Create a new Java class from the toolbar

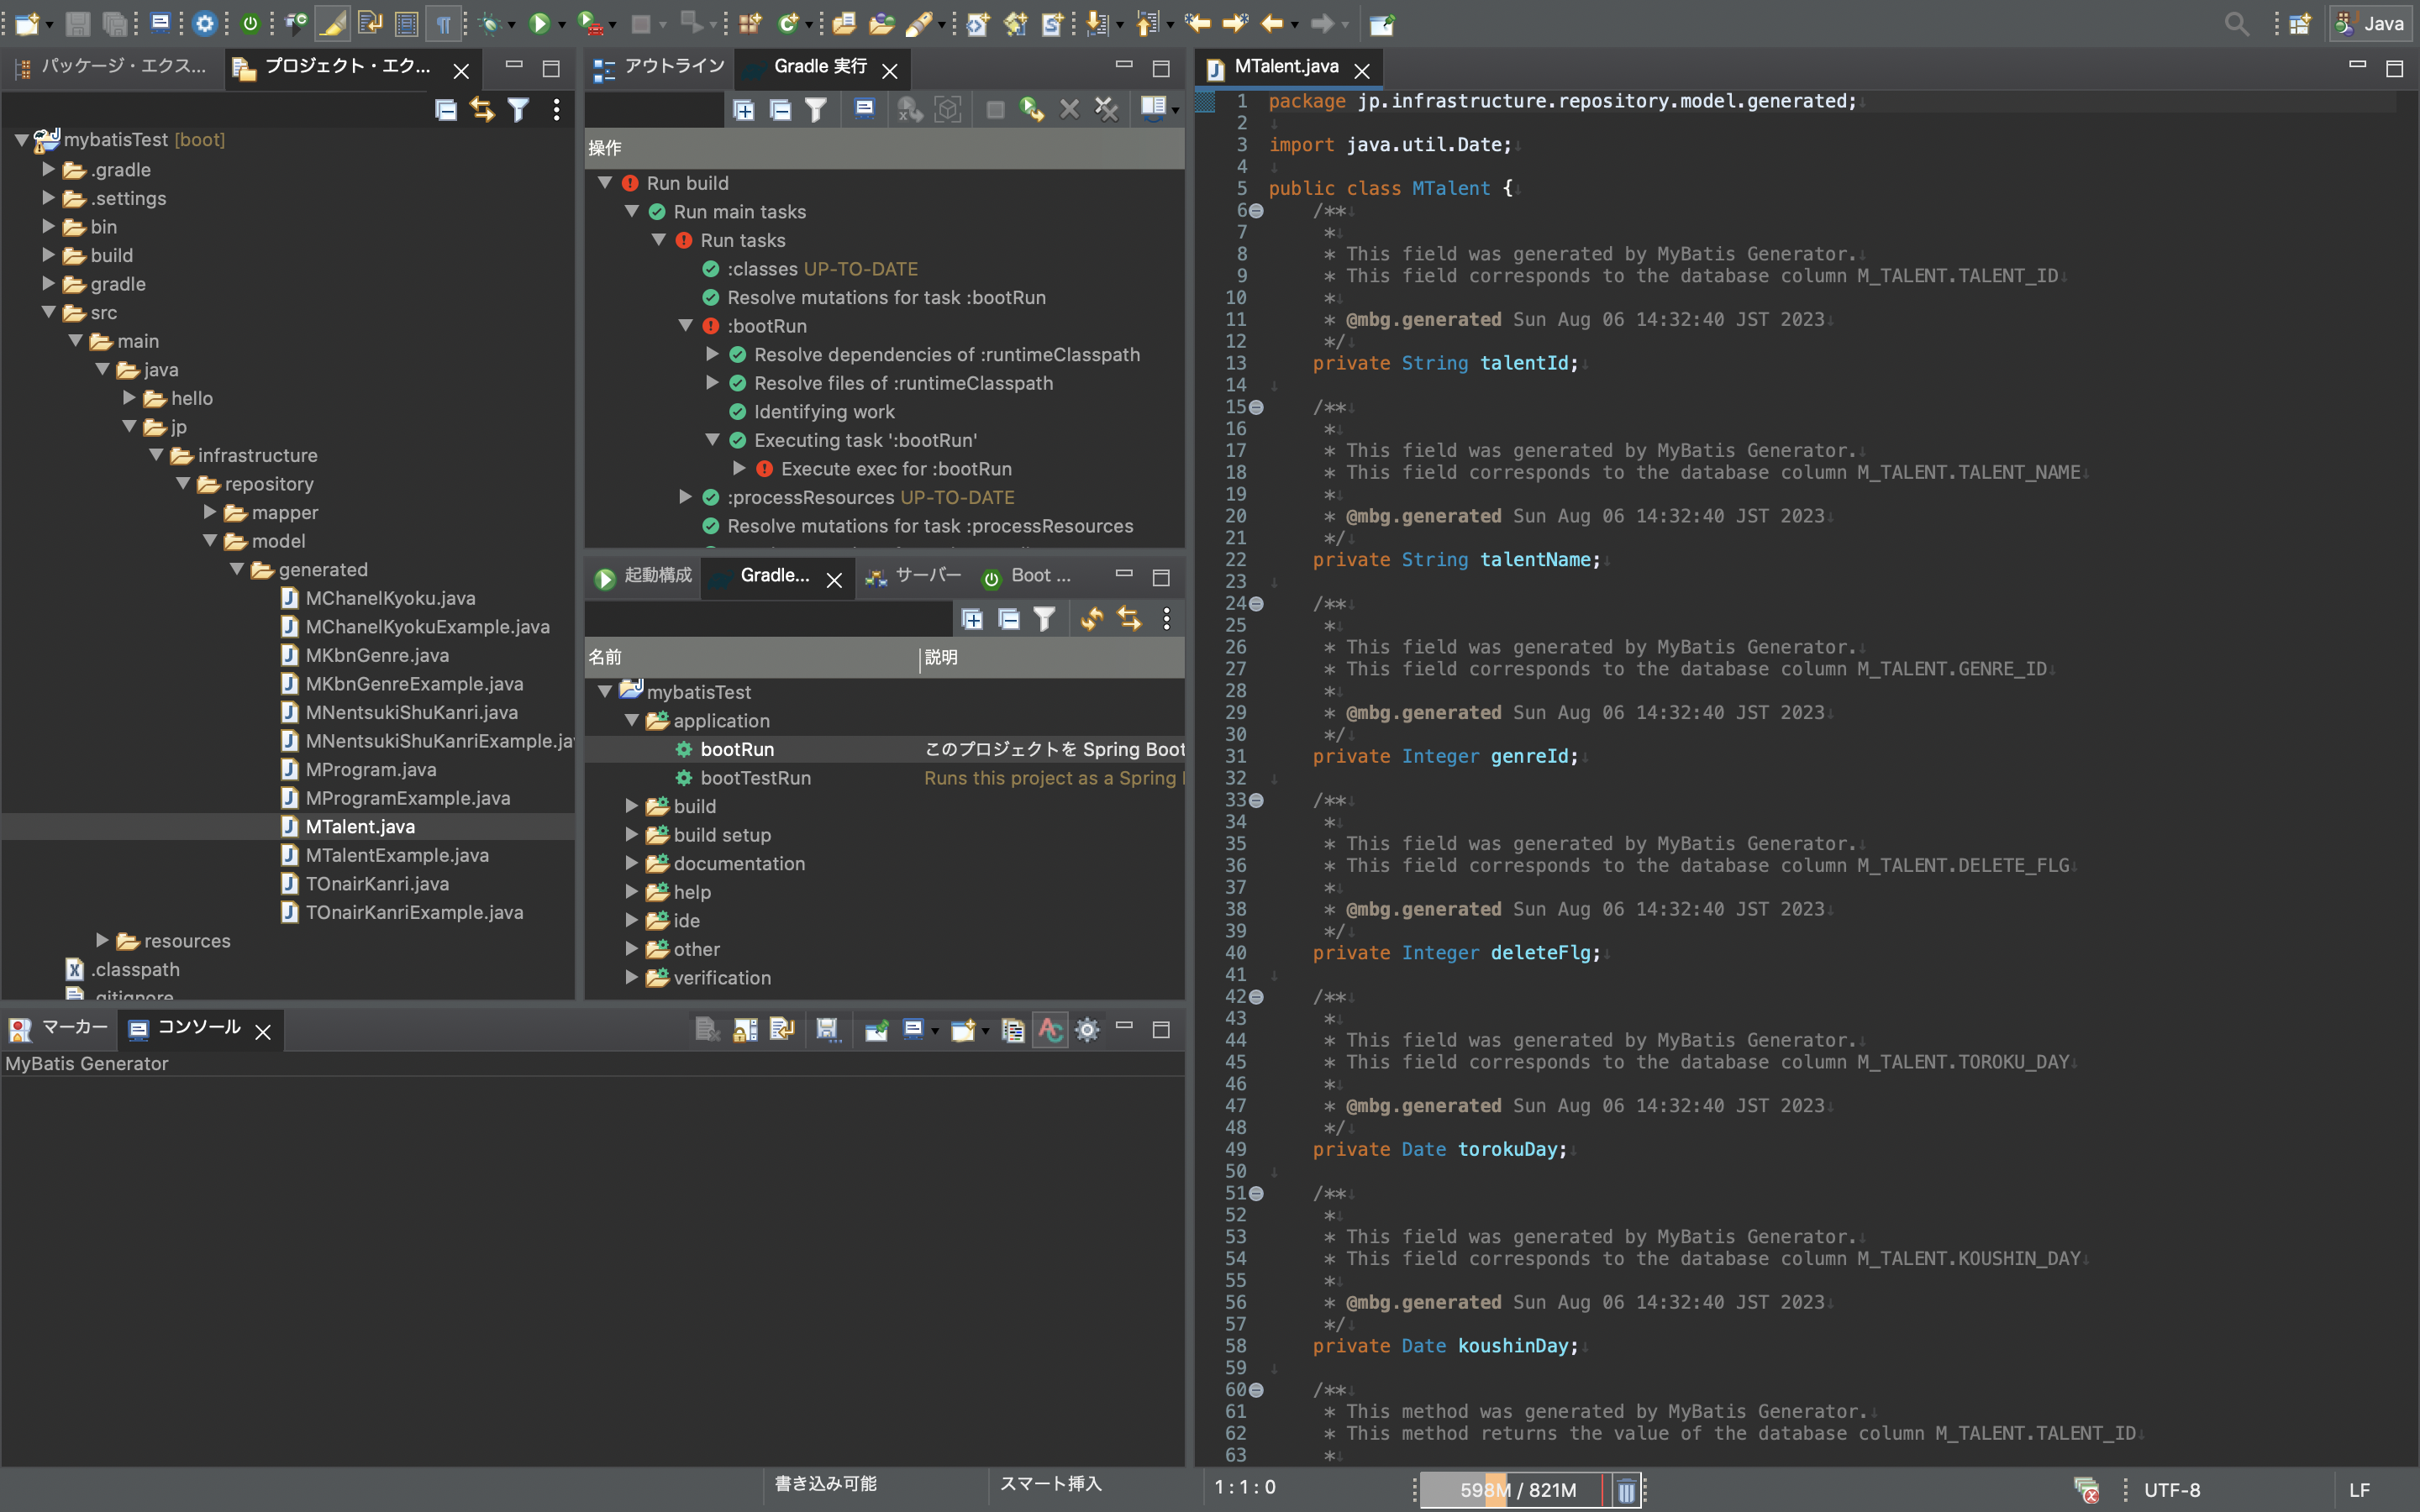pyautogui.click(x=790, y=24)
